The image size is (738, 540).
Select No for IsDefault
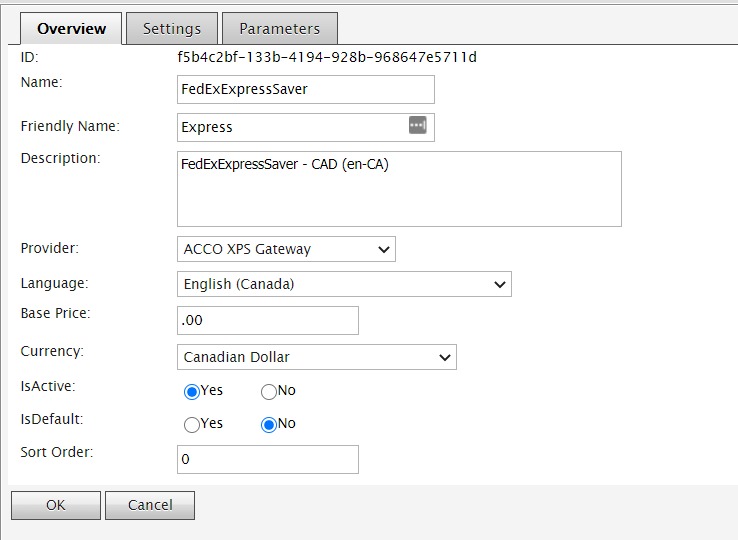click(268, 424)
